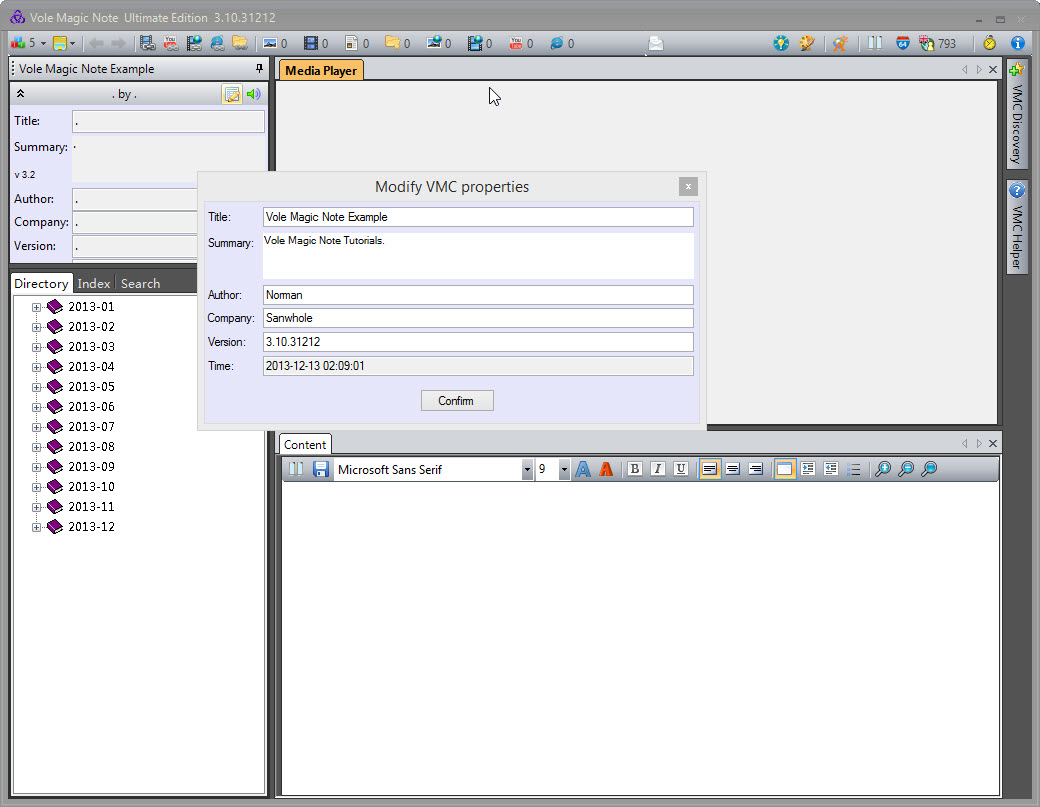The image size is (1040, 807).
Task: Toggle Underline formatting
Action: 681,469
